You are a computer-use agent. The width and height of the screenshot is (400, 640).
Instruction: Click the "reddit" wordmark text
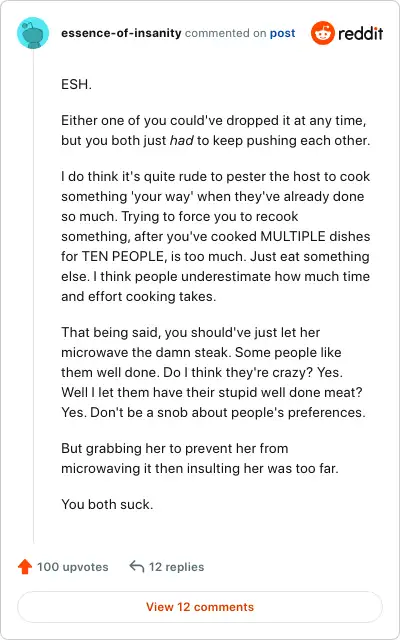pyautogui.click(x=360, y=33)
